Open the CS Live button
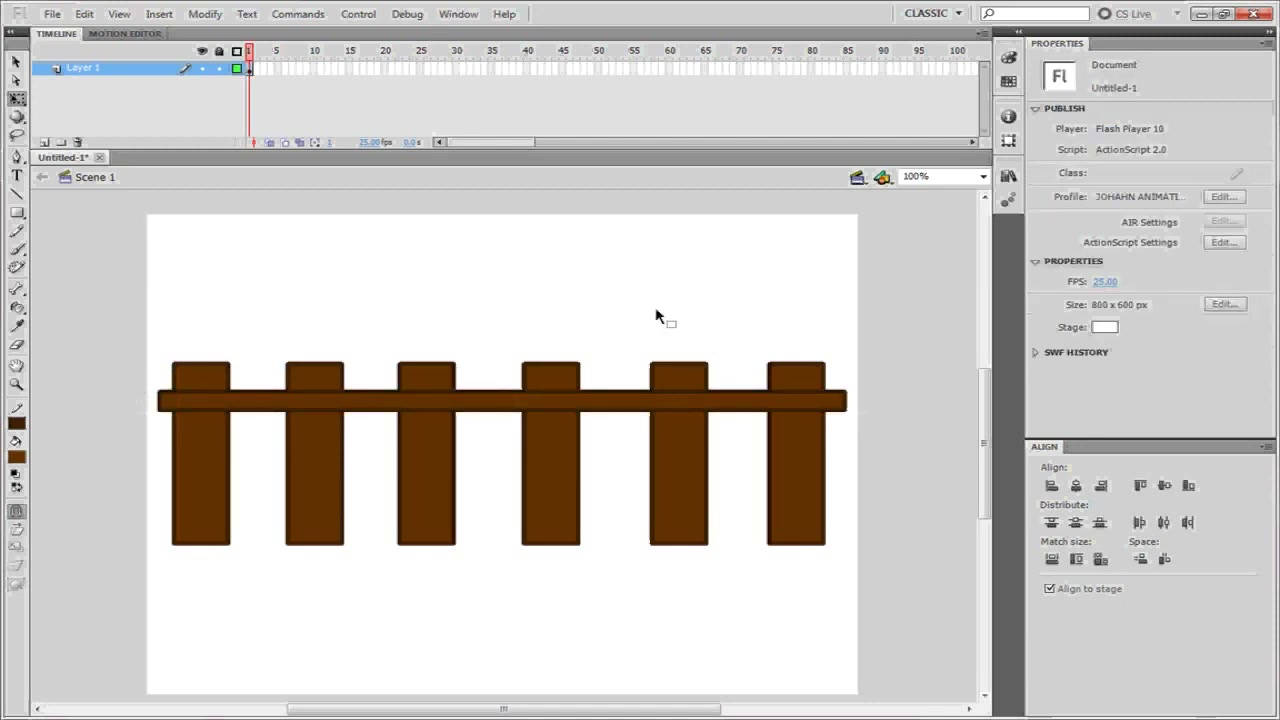Screen dimensions: 1280x720 coord(1125,14)
